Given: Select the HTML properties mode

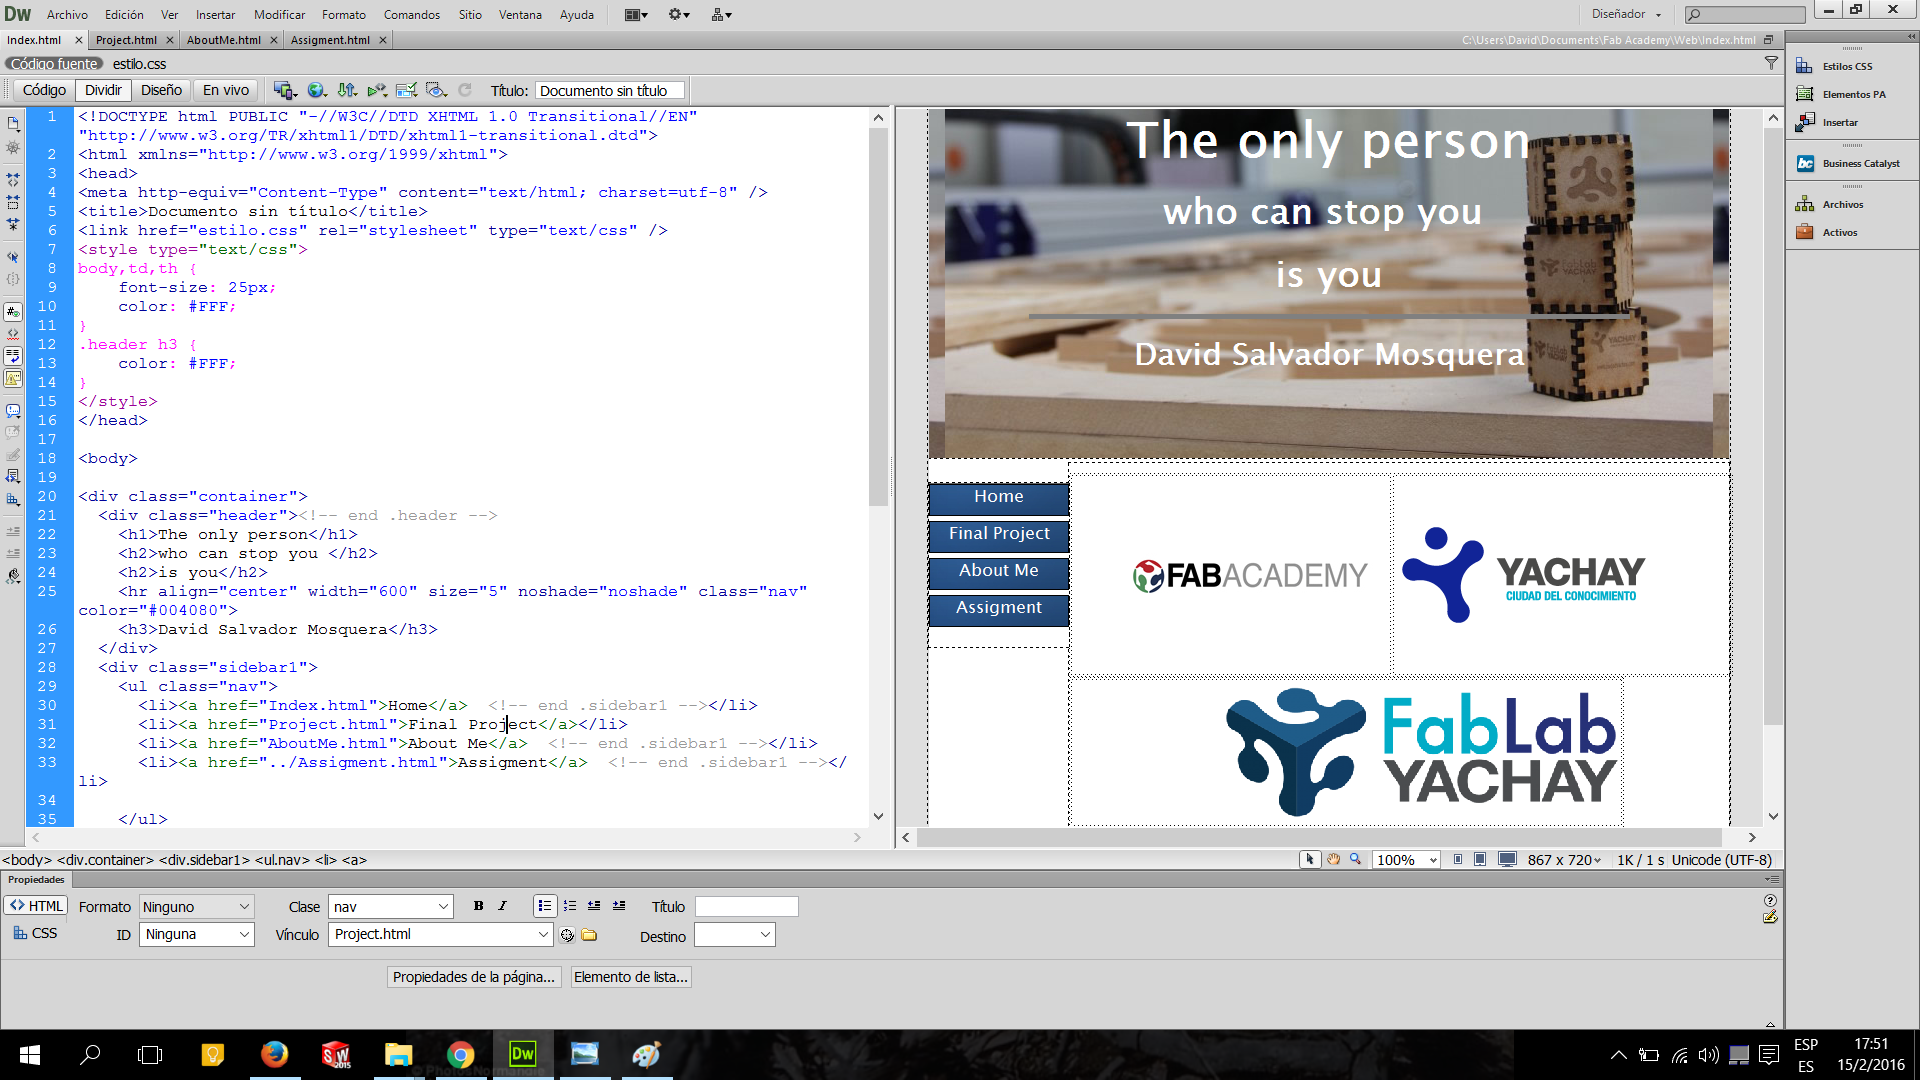Looking at the screenshot, I should 36,906.
